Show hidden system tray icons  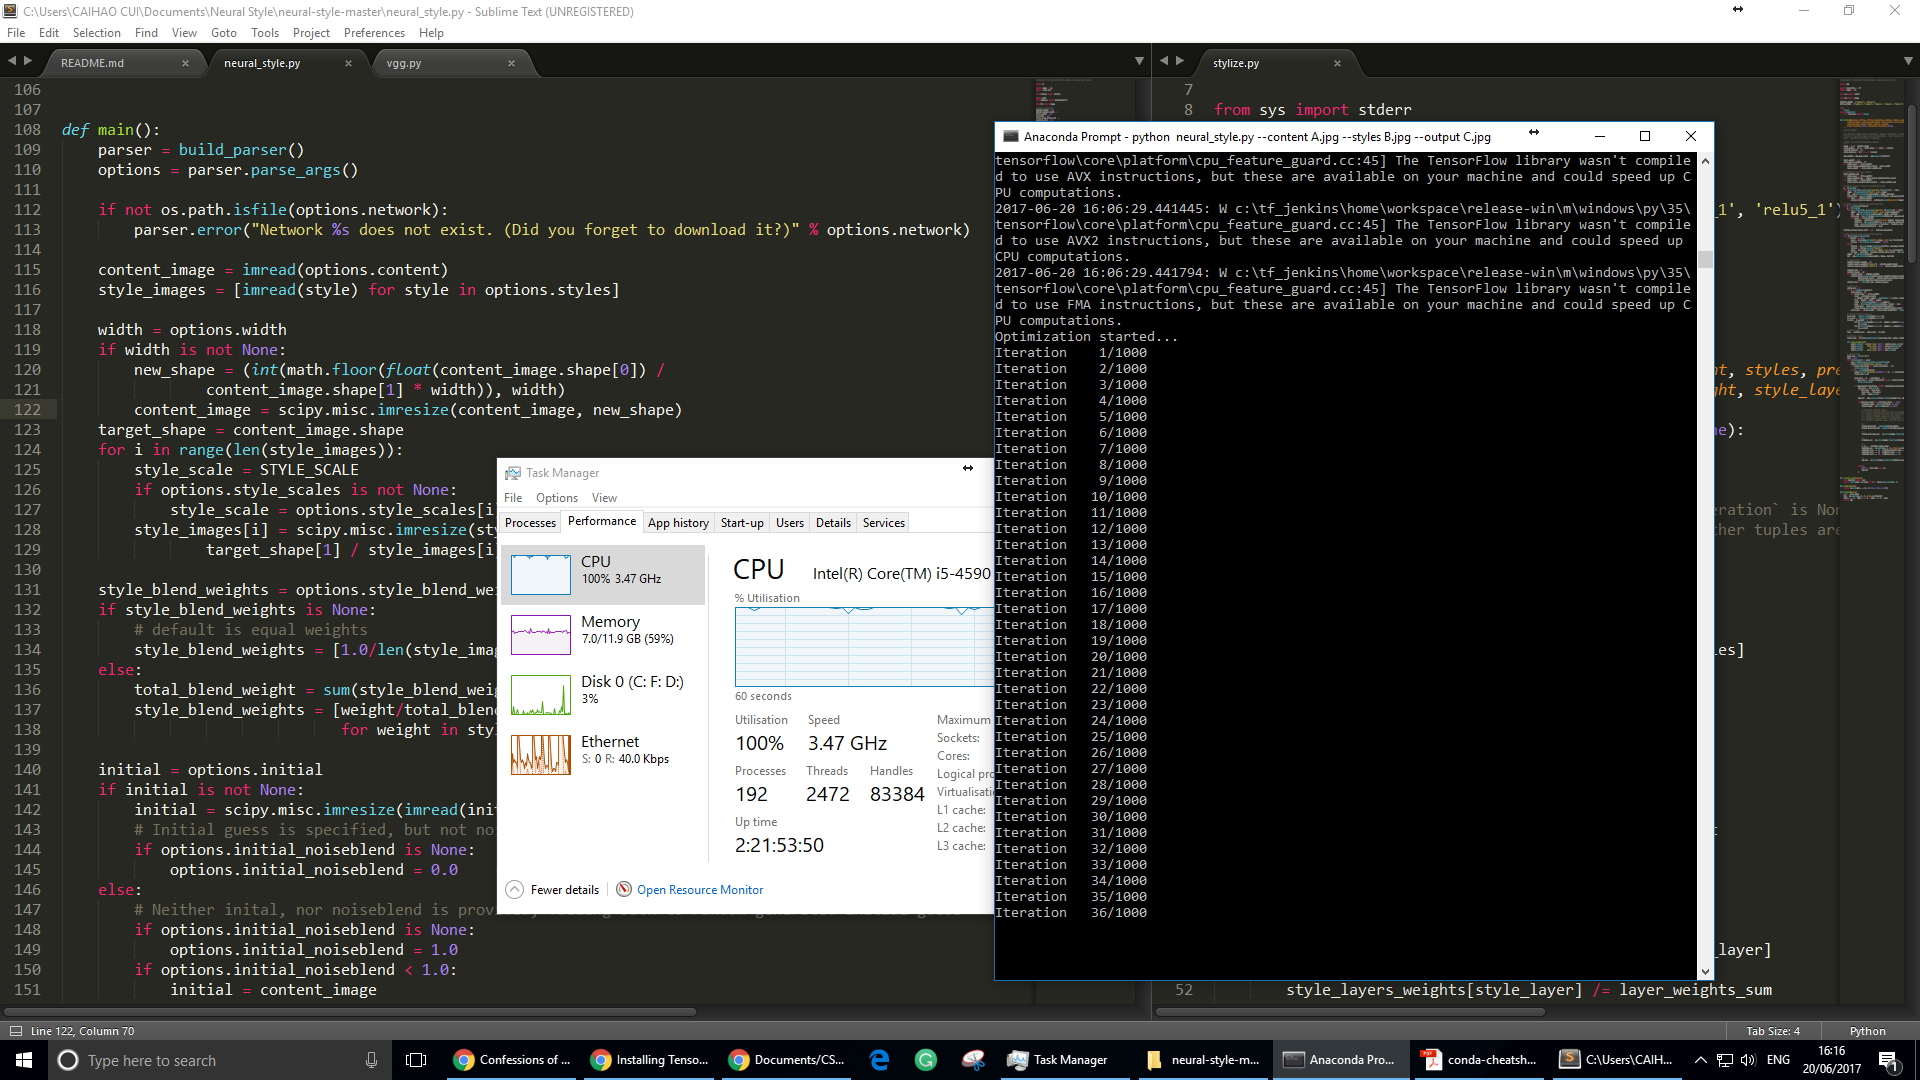[x=1700, y=1060]
